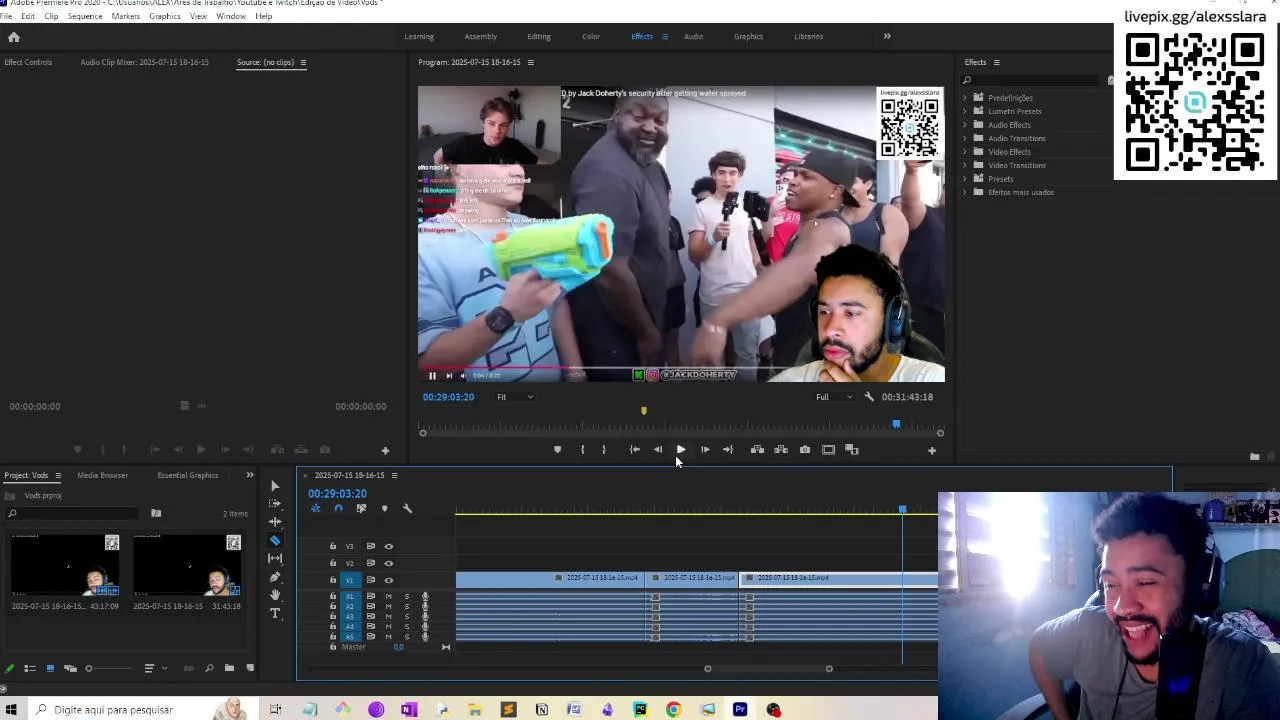Toggle Linked Selection in timeline
The width and height of the screenshot is (1280, 720).
pyautogui.click(x=361, y=508)
